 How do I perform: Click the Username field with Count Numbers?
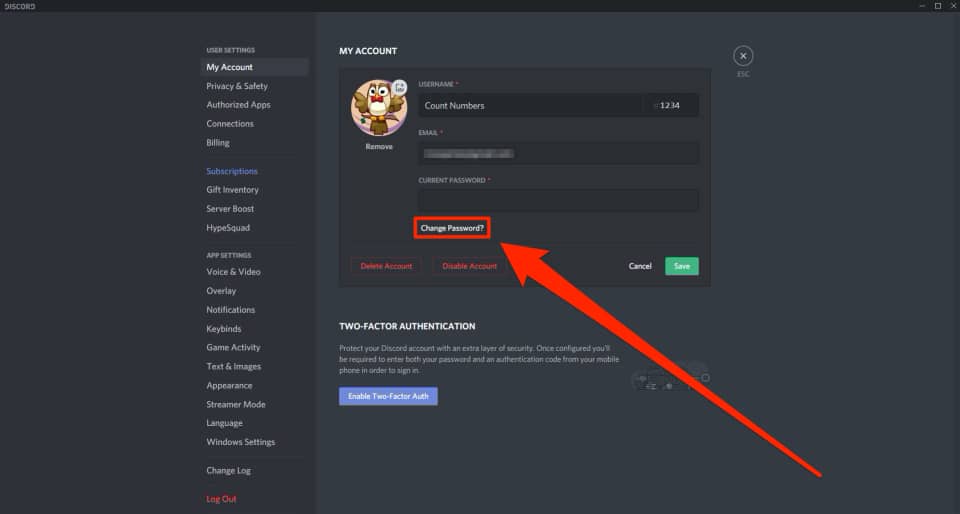tap(530, 105)
